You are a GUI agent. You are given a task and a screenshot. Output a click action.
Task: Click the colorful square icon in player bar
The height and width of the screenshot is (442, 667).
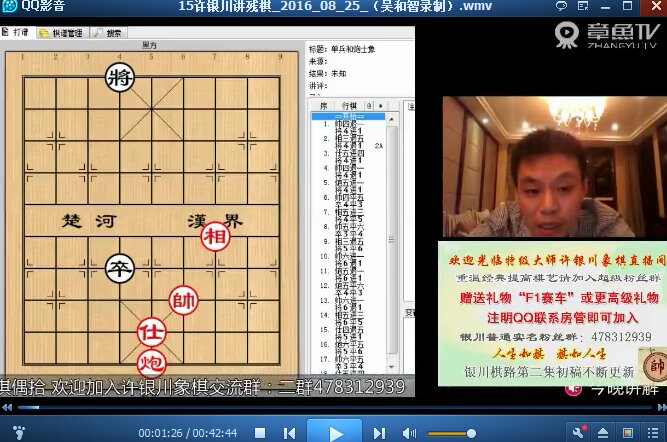coord(627,433)
